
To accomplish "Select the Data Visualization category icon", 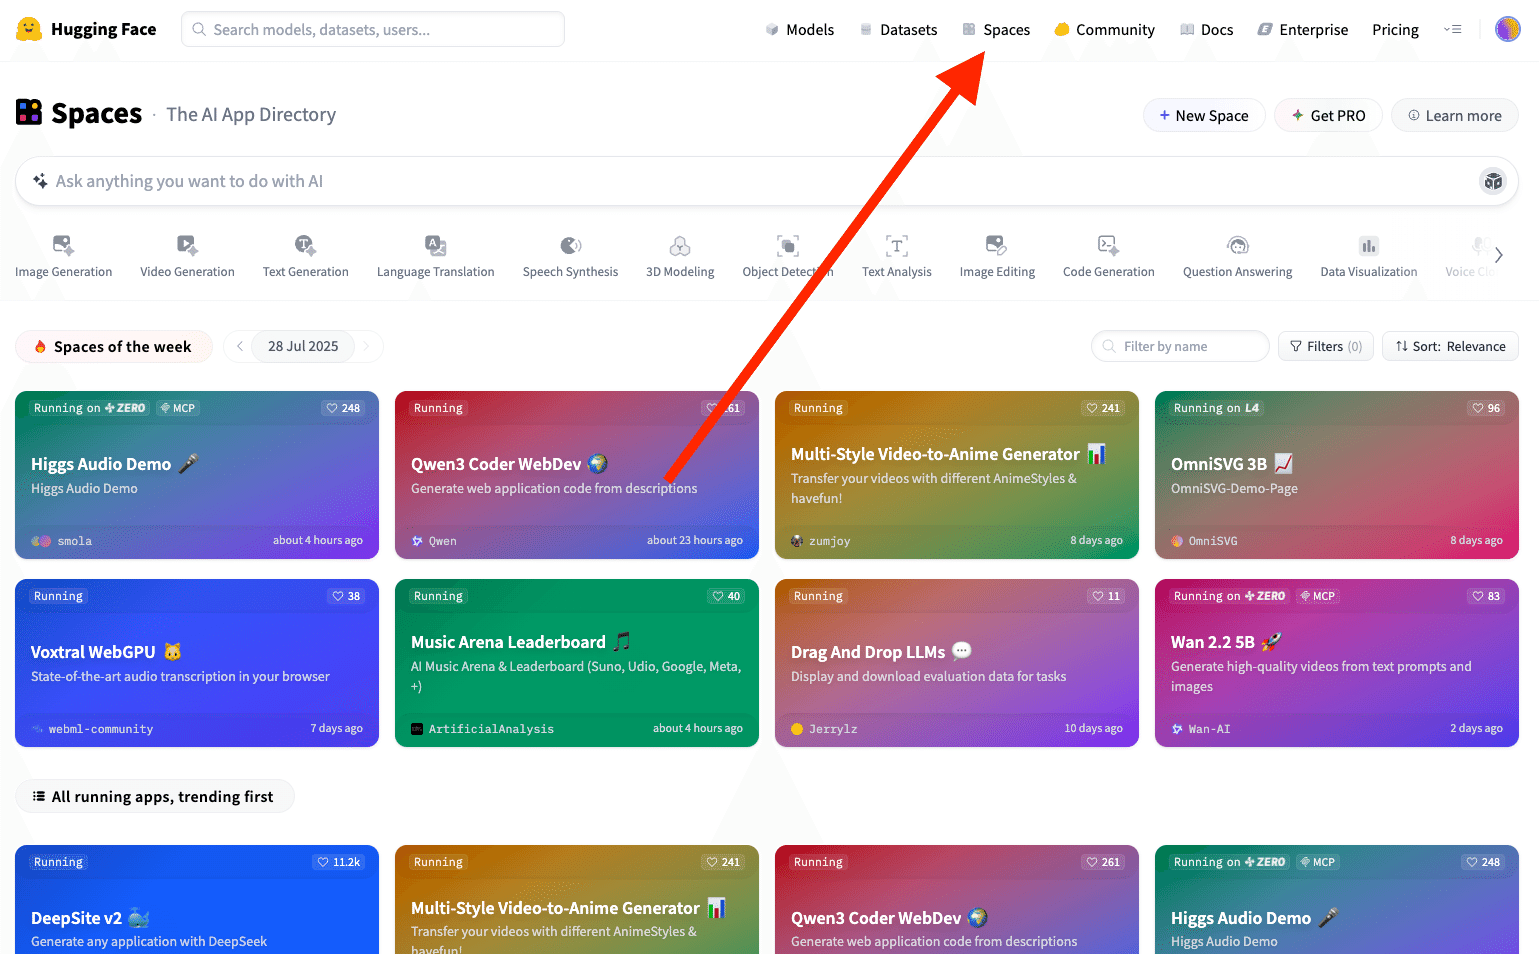I will tap(1368, 245).
